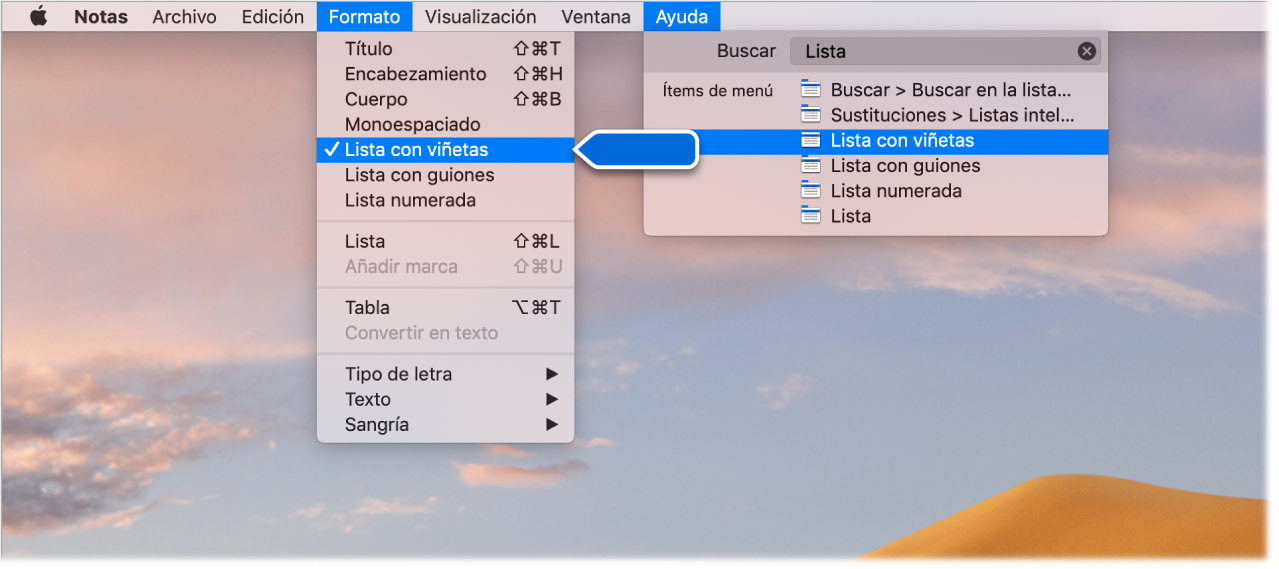The height and width of the screenshot is (569, 1279).
Task: Close the Formato menu in menu bar
Action: pos(364,17)
